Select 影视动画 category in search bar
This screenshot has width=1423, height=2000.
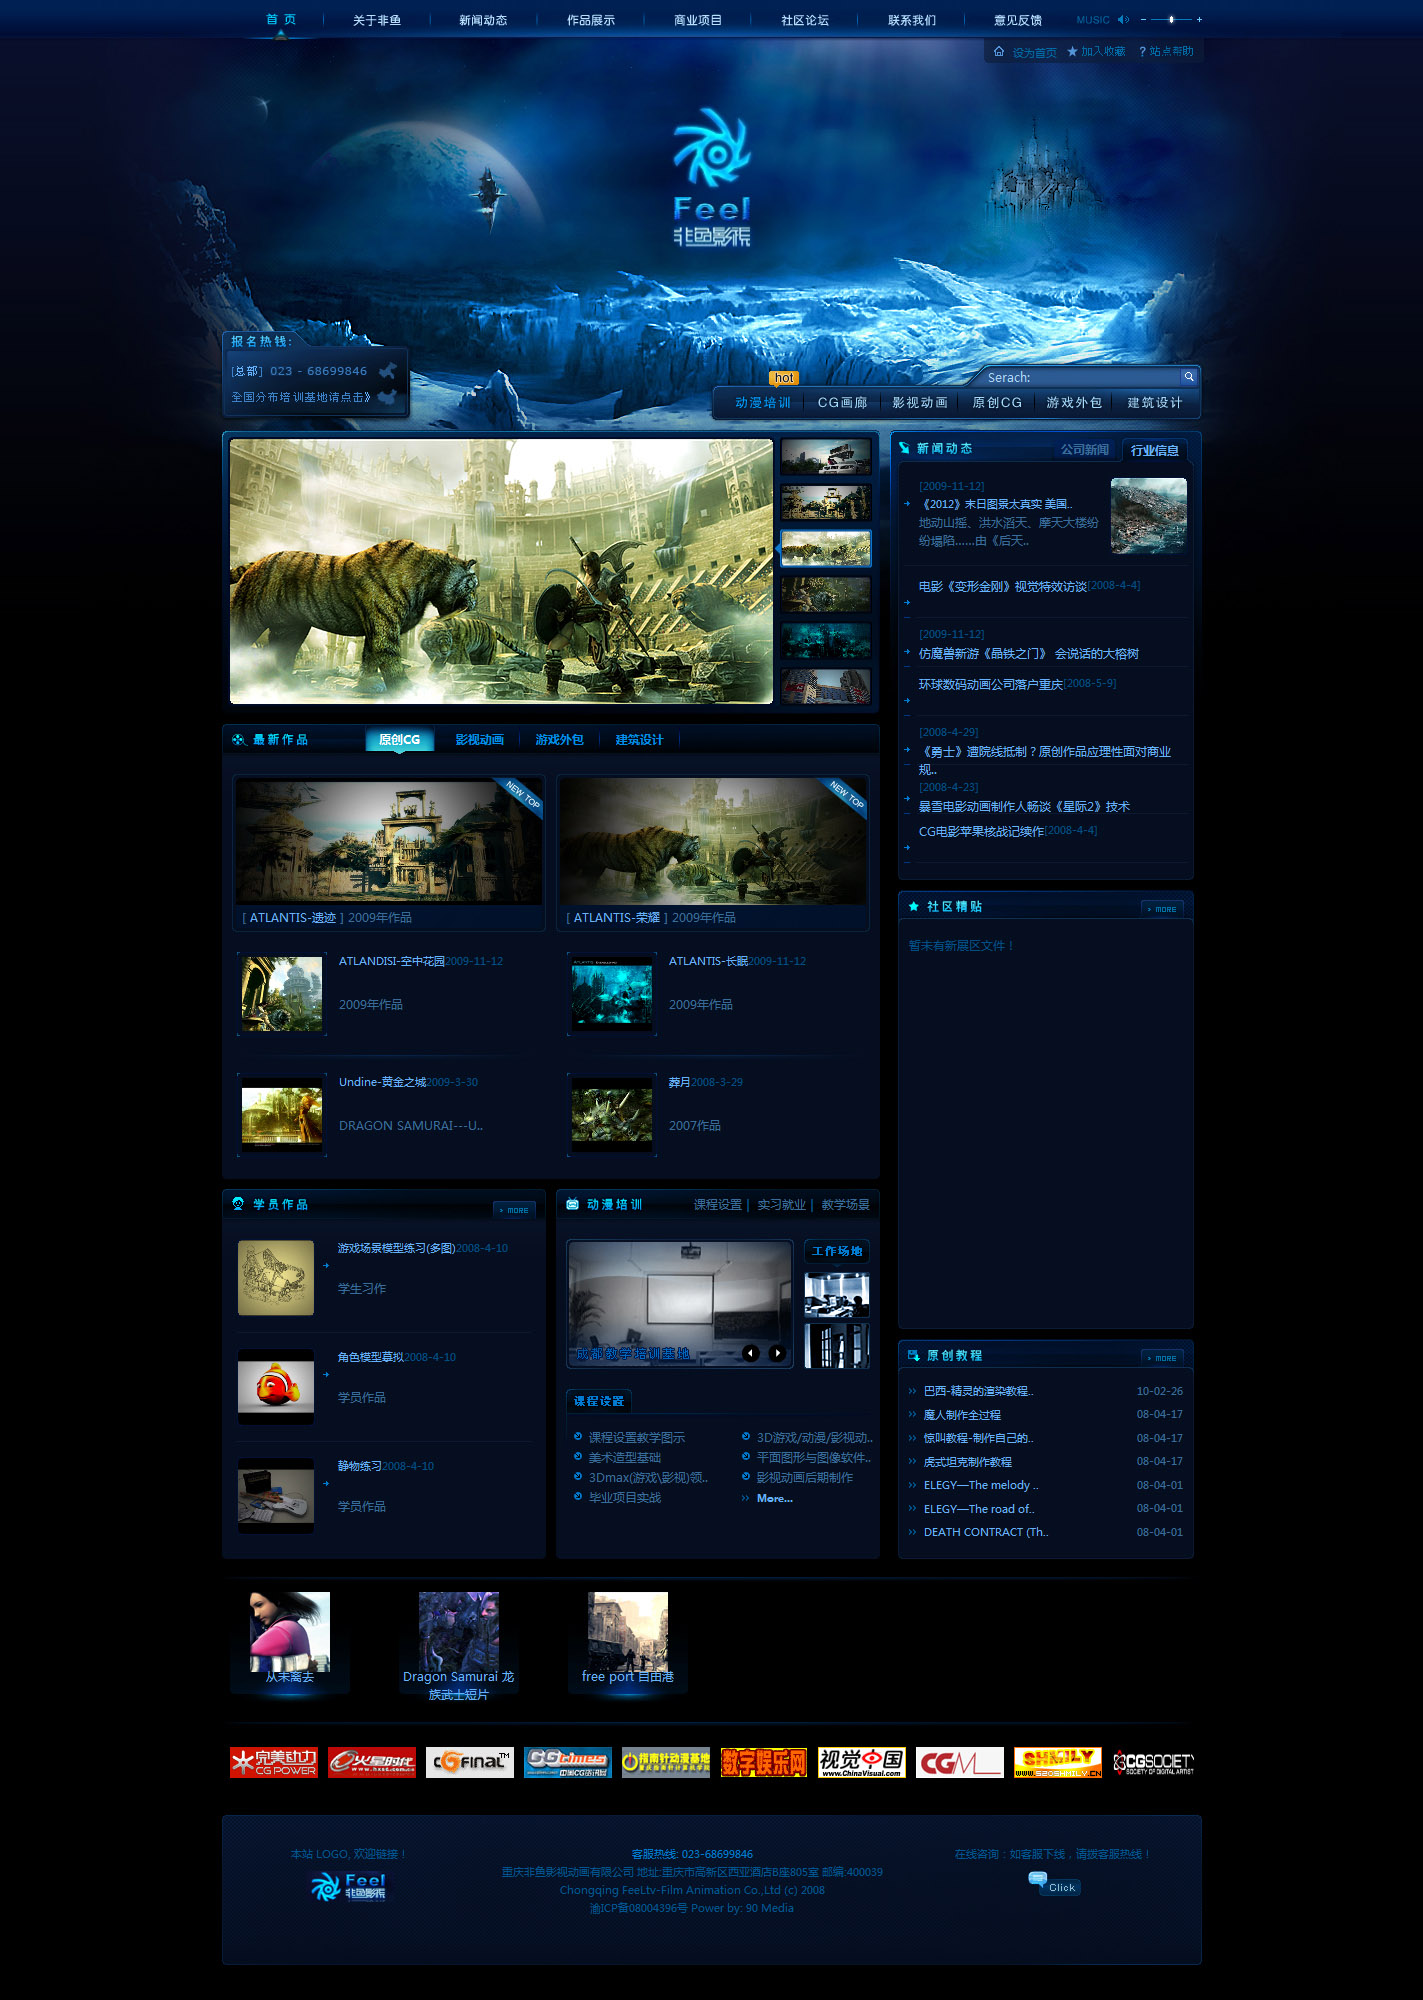coord(920,402)
